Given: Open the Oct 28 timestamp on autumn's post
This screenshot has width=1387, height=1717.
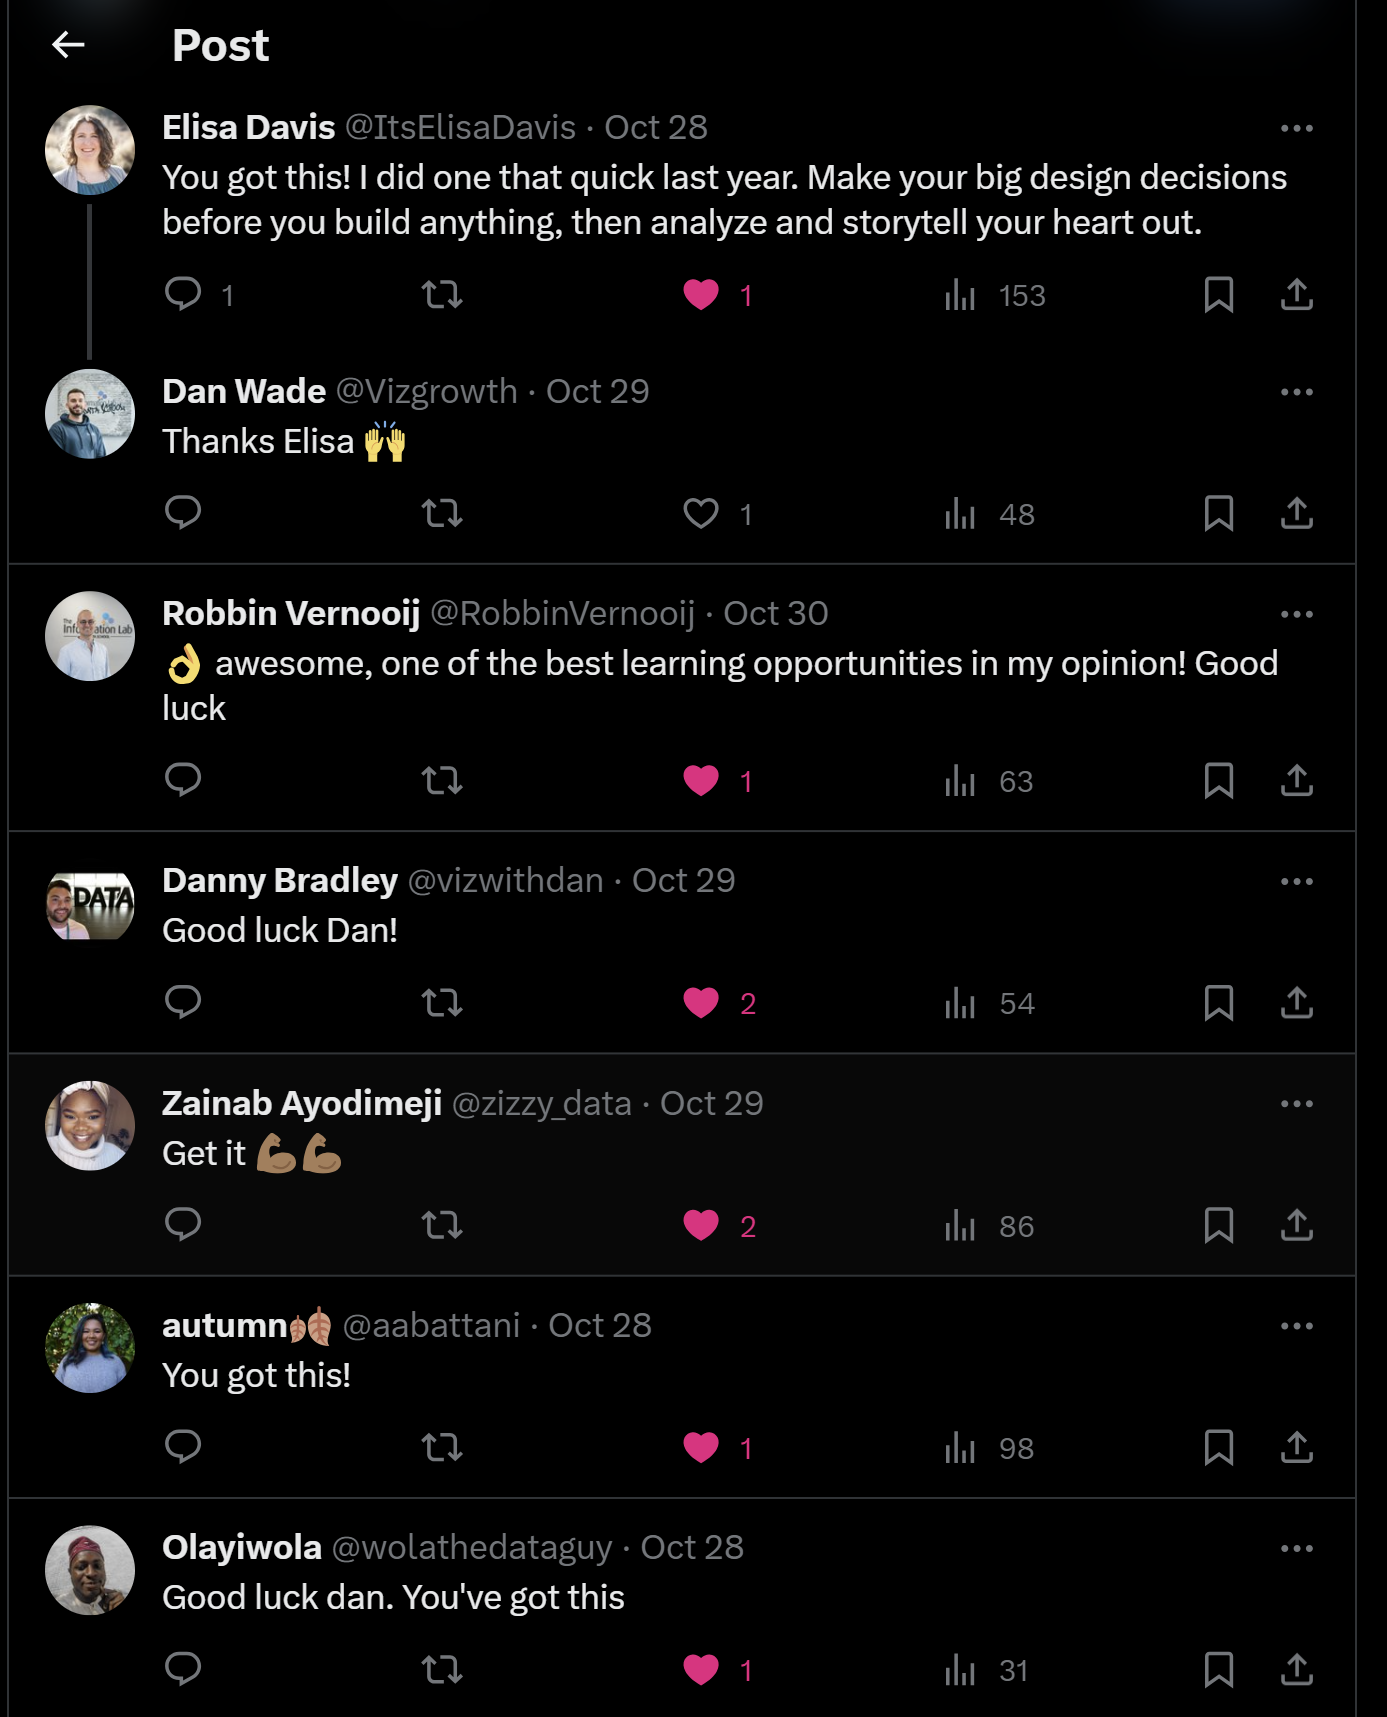Looking at the screenshot, I should (x=600, y=1325).
